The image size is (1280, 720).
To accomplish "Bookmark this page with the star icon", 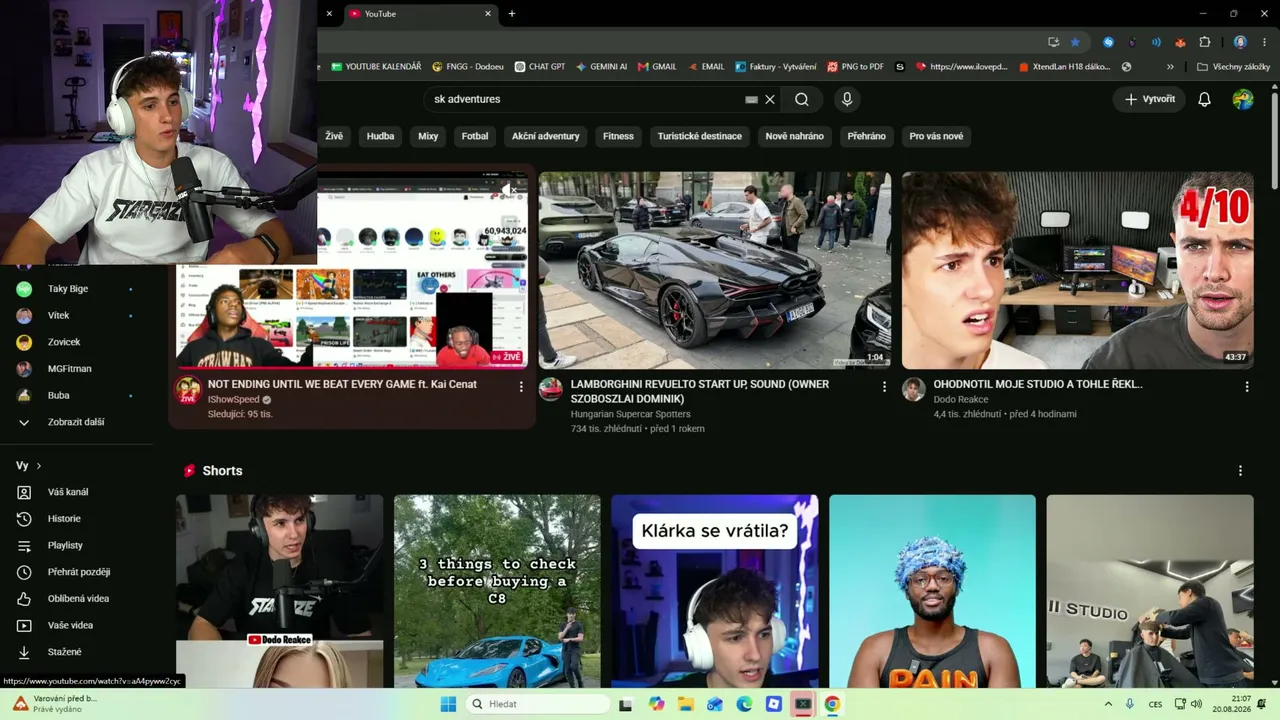I will [1075, 42].
